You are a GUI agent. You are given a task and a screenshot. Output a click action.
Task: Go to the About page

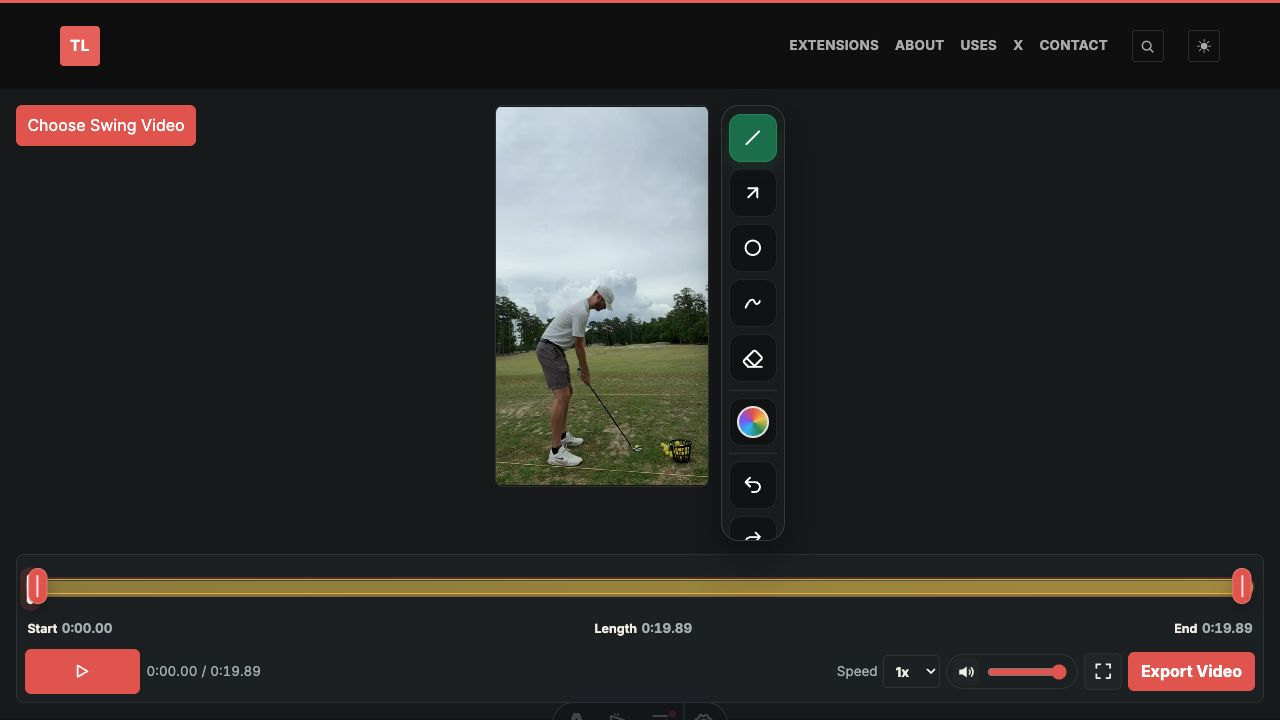point(919,45)
